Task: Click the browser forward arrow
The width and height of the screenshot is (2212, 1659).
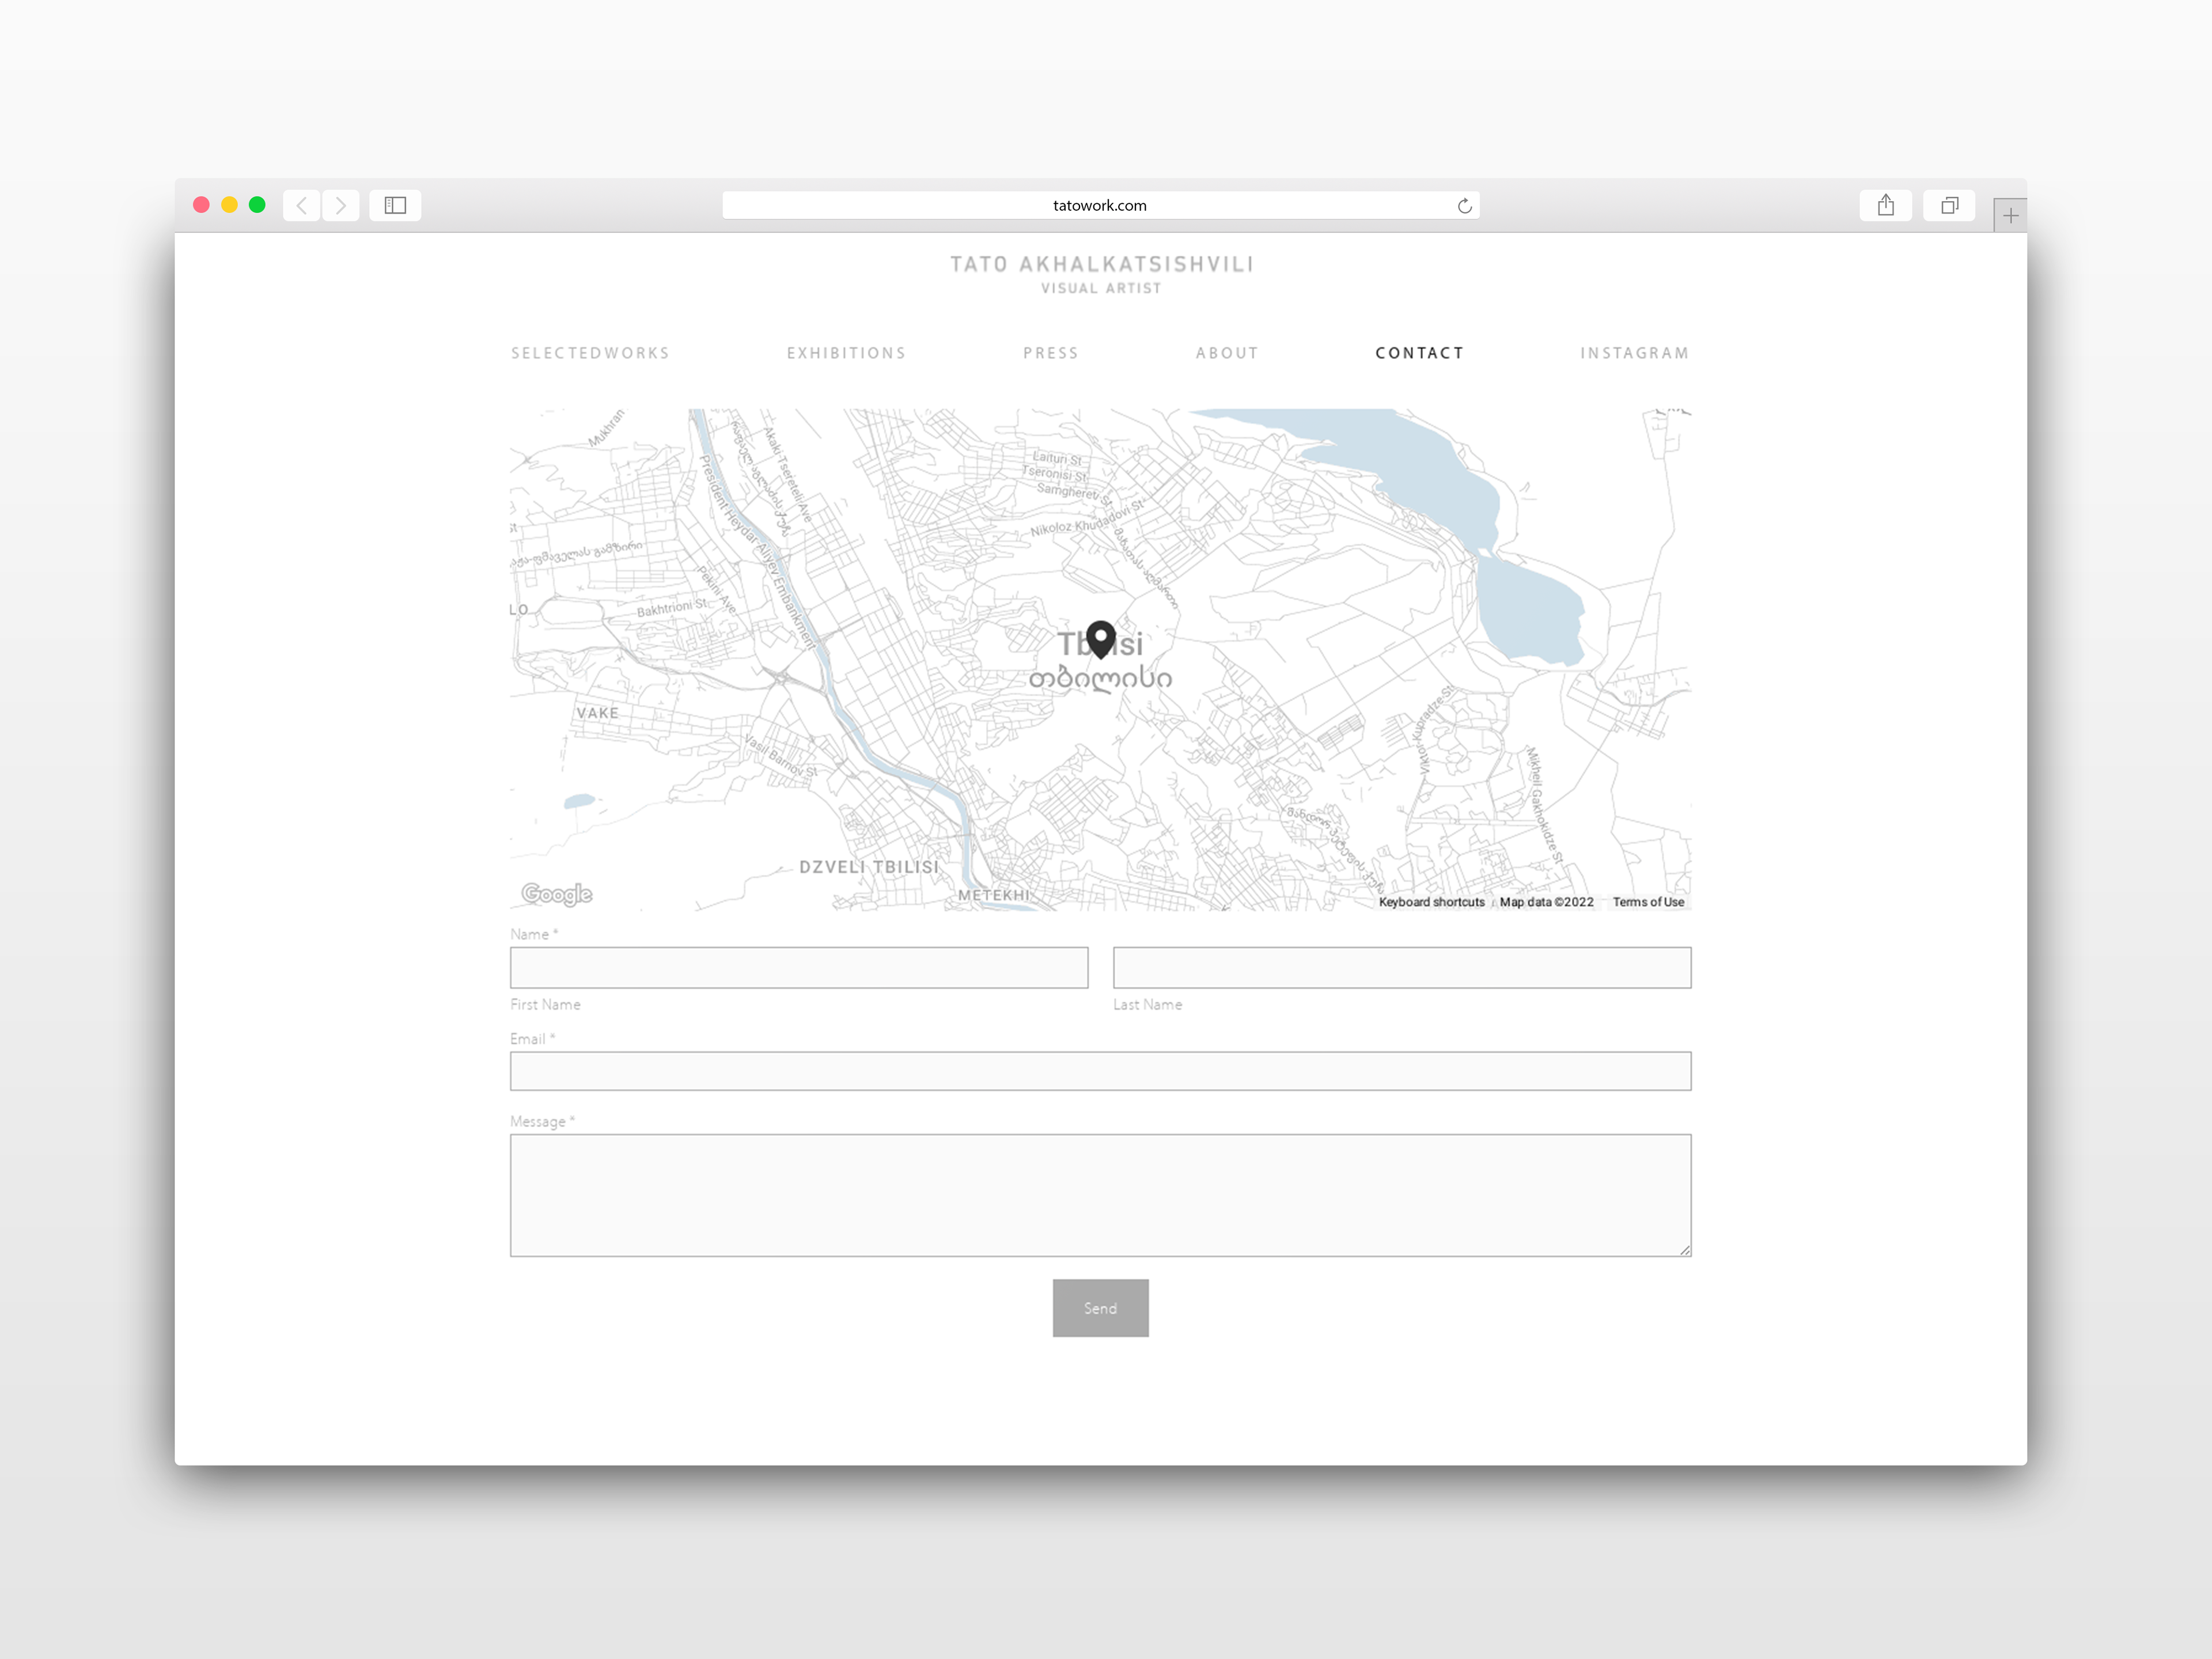Action: point(341,205)
